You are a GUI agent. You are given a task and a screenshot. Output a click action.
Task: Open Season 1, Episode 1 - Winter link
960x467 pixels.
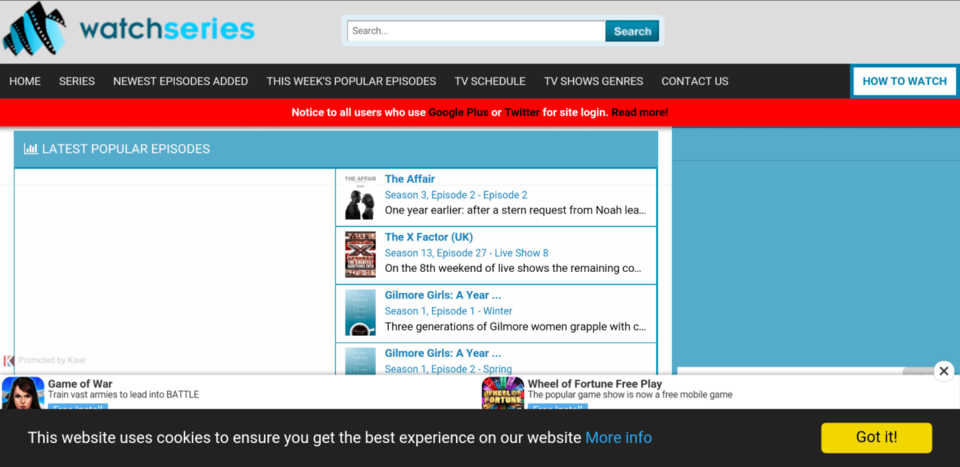click(x=448, y=311)
